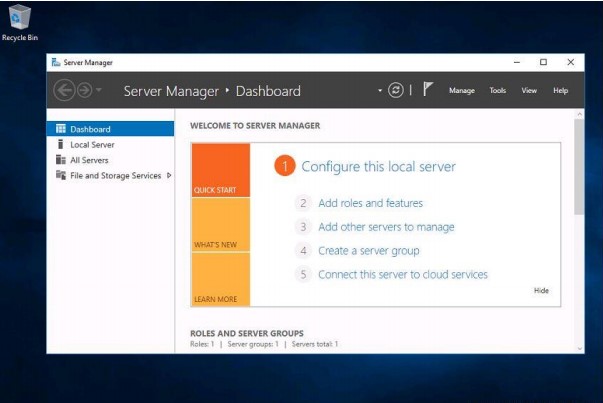Click Add roles and features link
Image resolution: width=603 pixels, height=403 pixels.
pyautogui.click(x=370, y=203)
